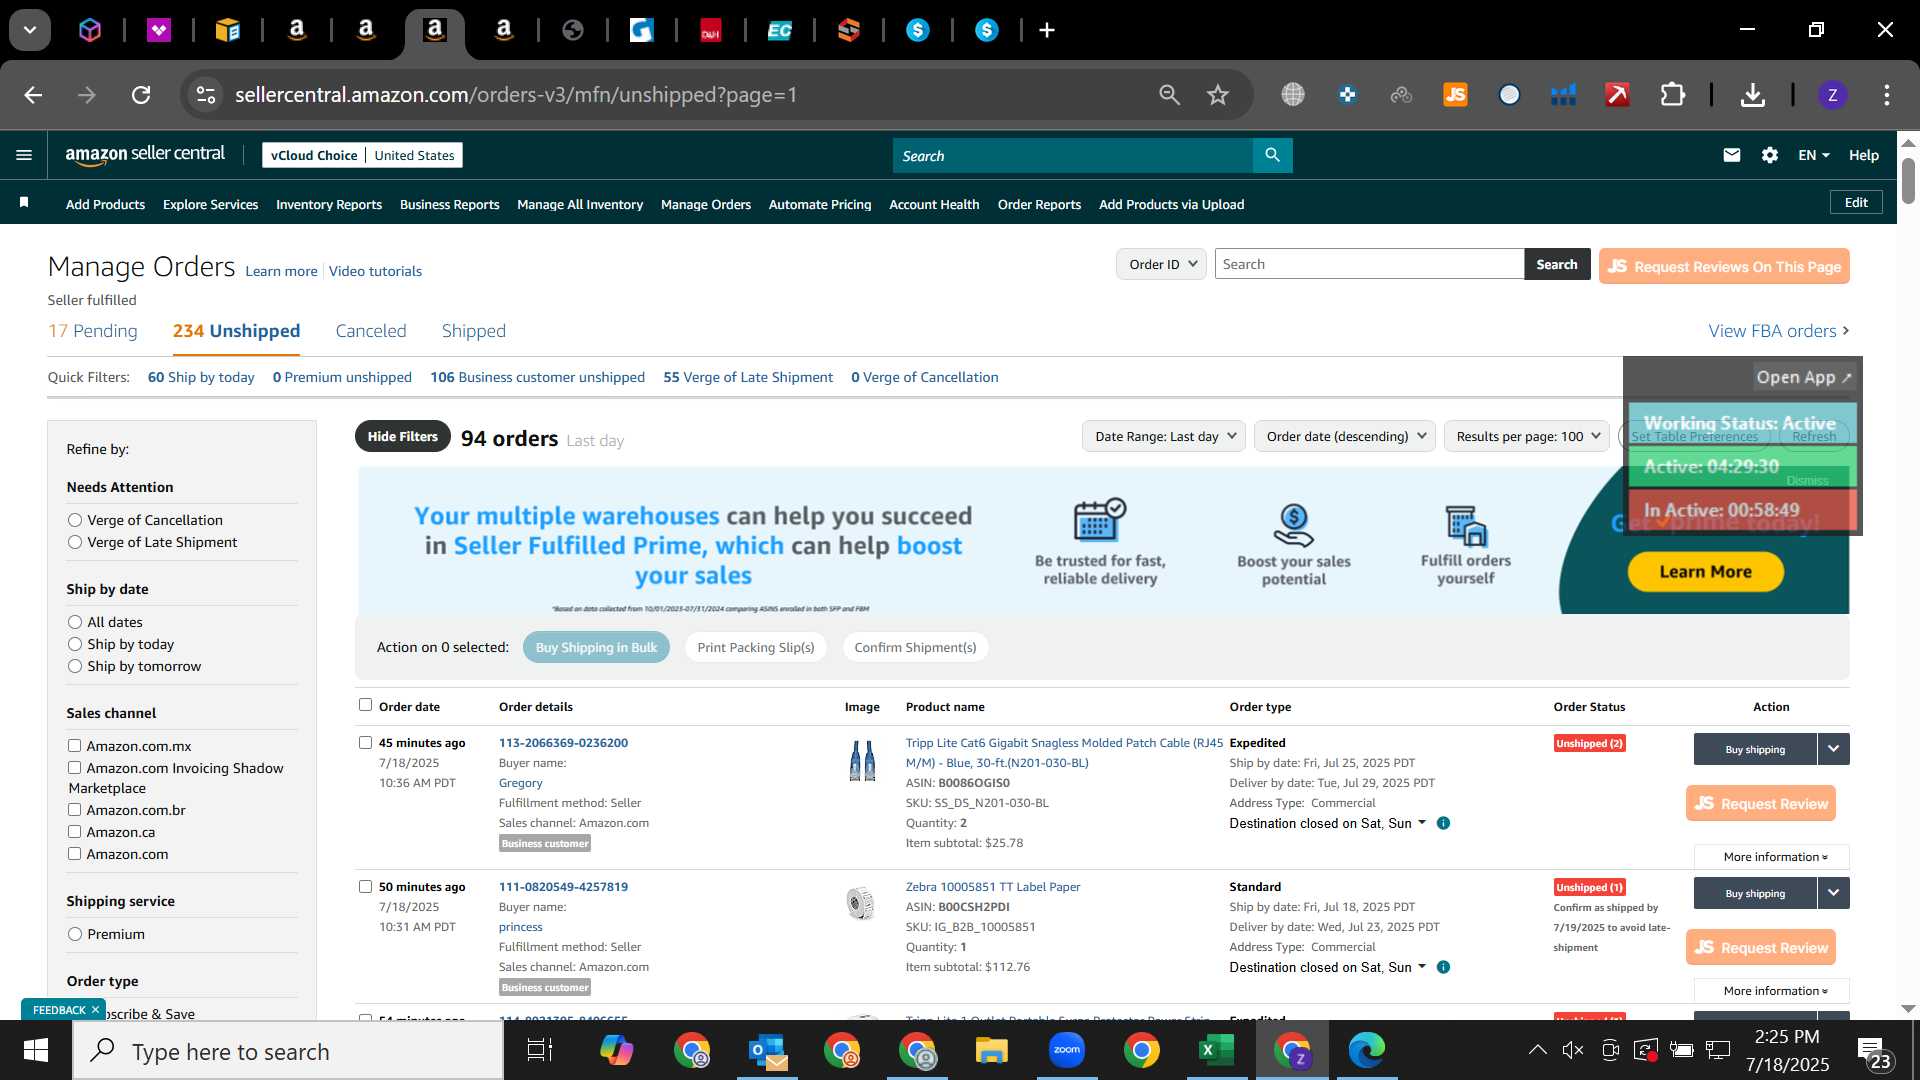The image size is (1920, 1080).
Task: Click the Windows Start button
Action: tap(36, 1050)
